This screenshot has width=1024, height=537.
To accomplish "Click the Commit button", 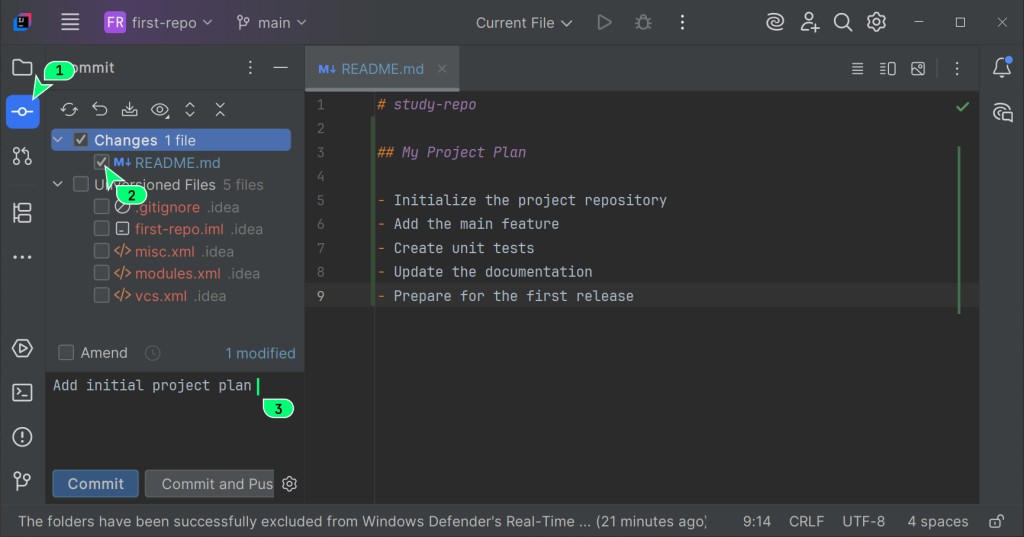I will [x=95, y=483].
